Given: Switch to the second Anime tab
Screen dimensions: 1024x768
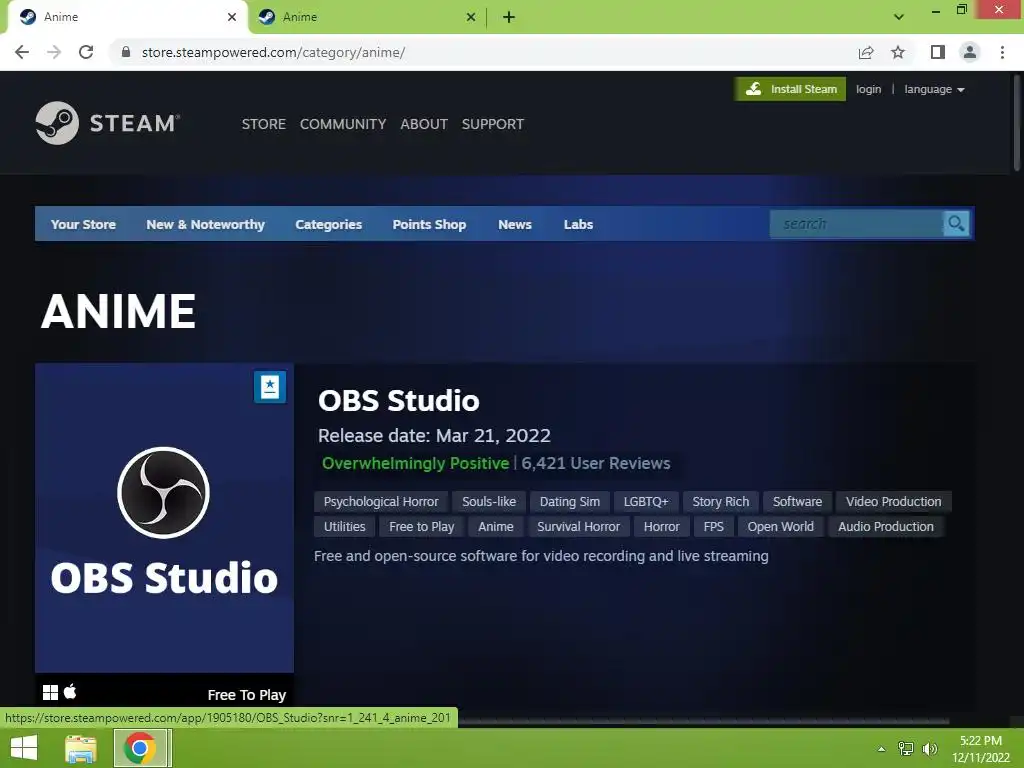Looking at the screenshot, I should click(366, 17).
